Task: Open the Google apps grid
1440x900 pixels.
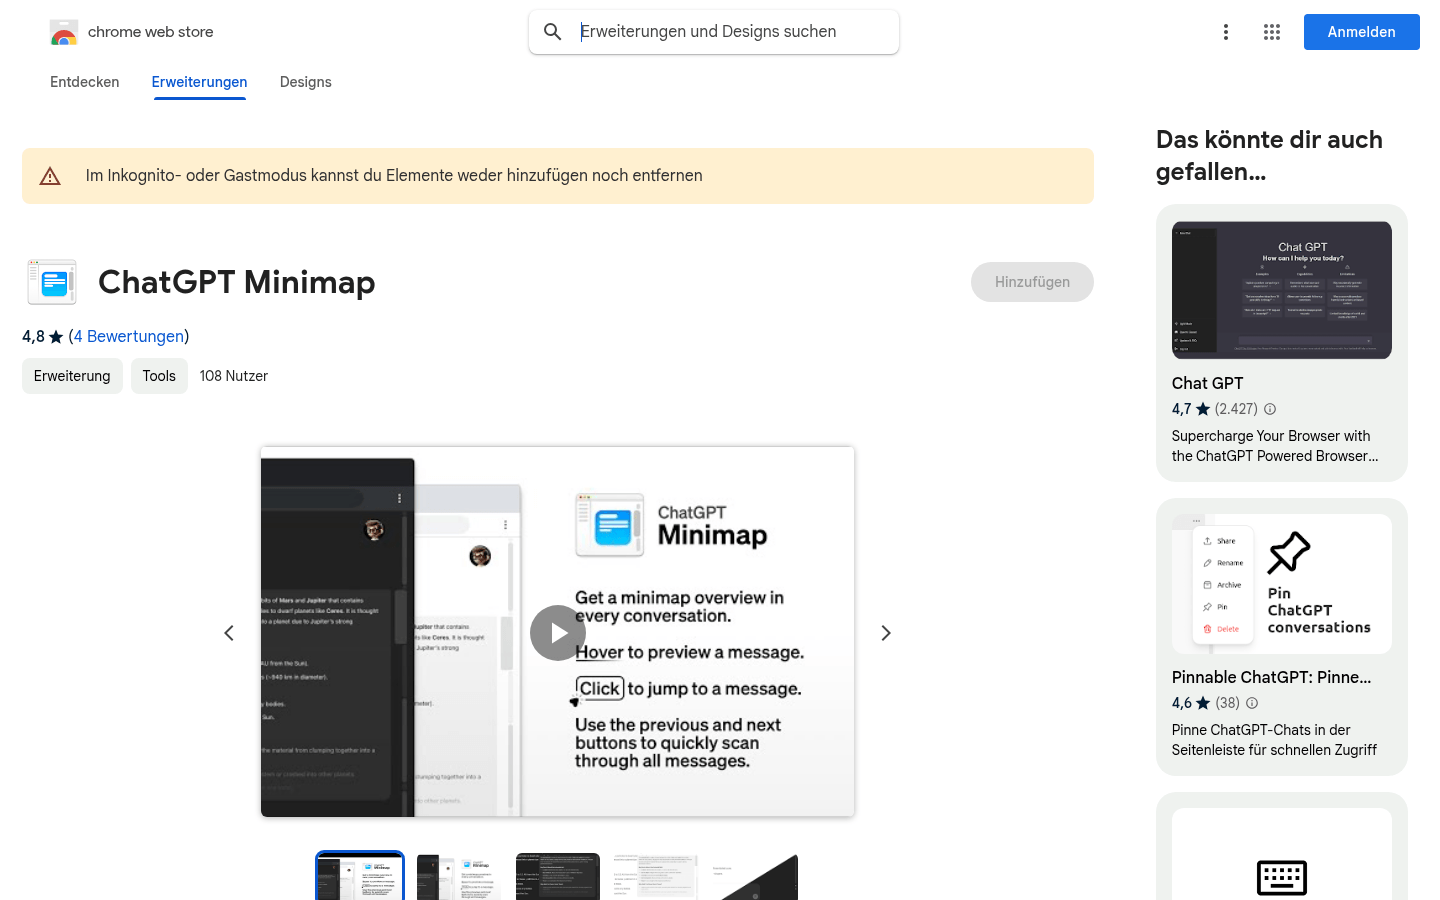Action: [1272, 32]
